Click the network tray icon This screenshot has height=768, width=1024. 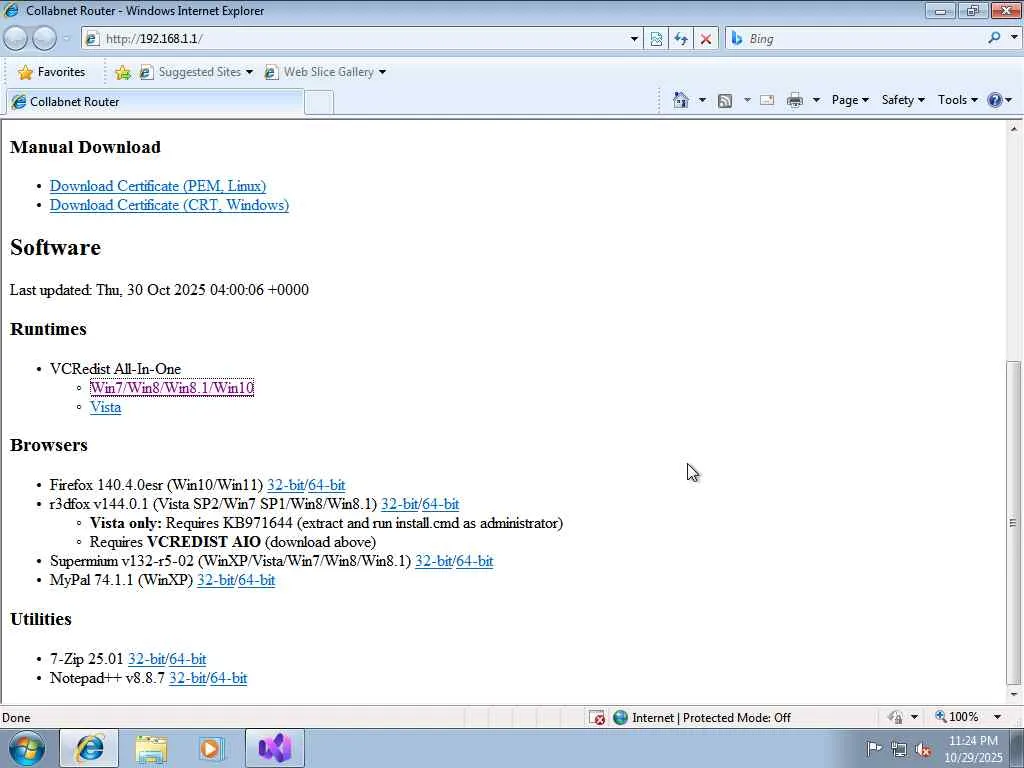click(x=899, y=750)
